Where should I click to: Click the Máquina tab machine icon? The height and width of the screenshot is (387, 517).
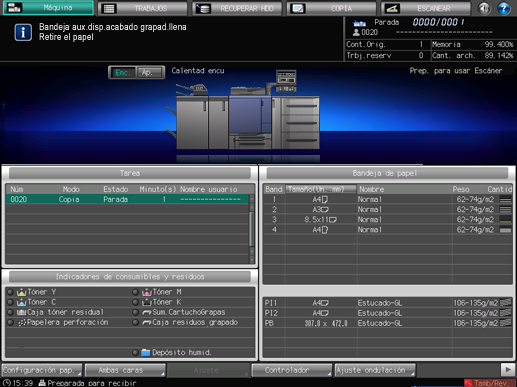14,8
